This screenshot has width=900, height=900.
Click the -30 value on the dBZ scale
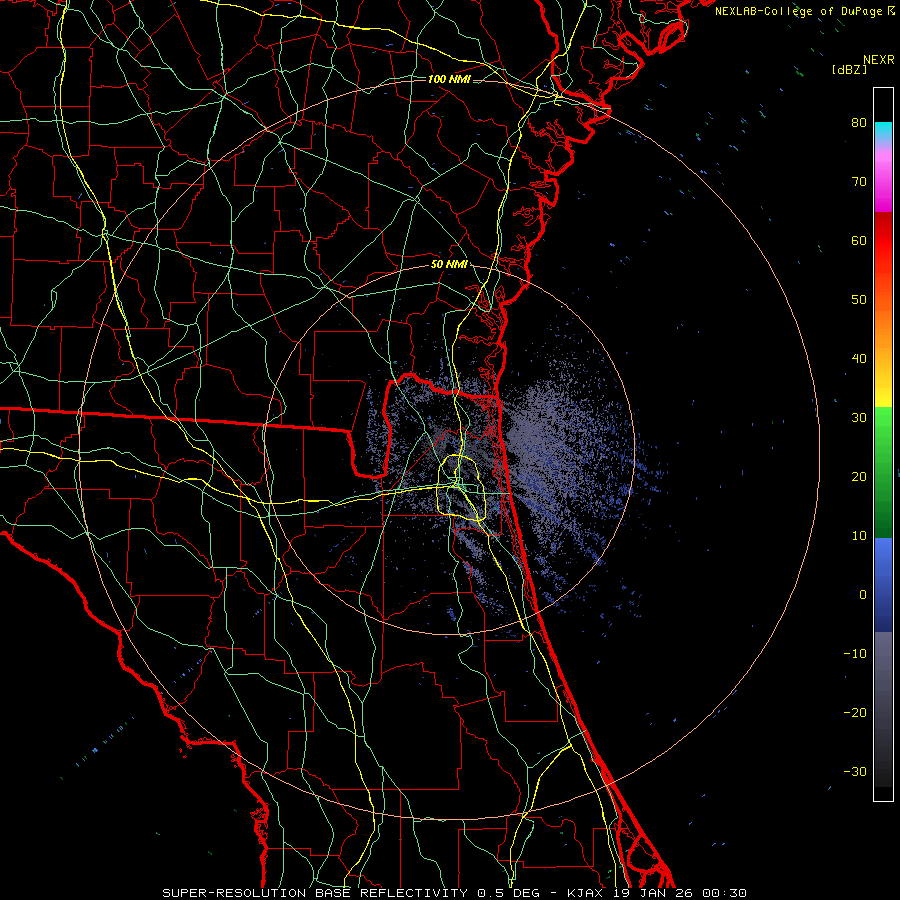click(855, 772)
